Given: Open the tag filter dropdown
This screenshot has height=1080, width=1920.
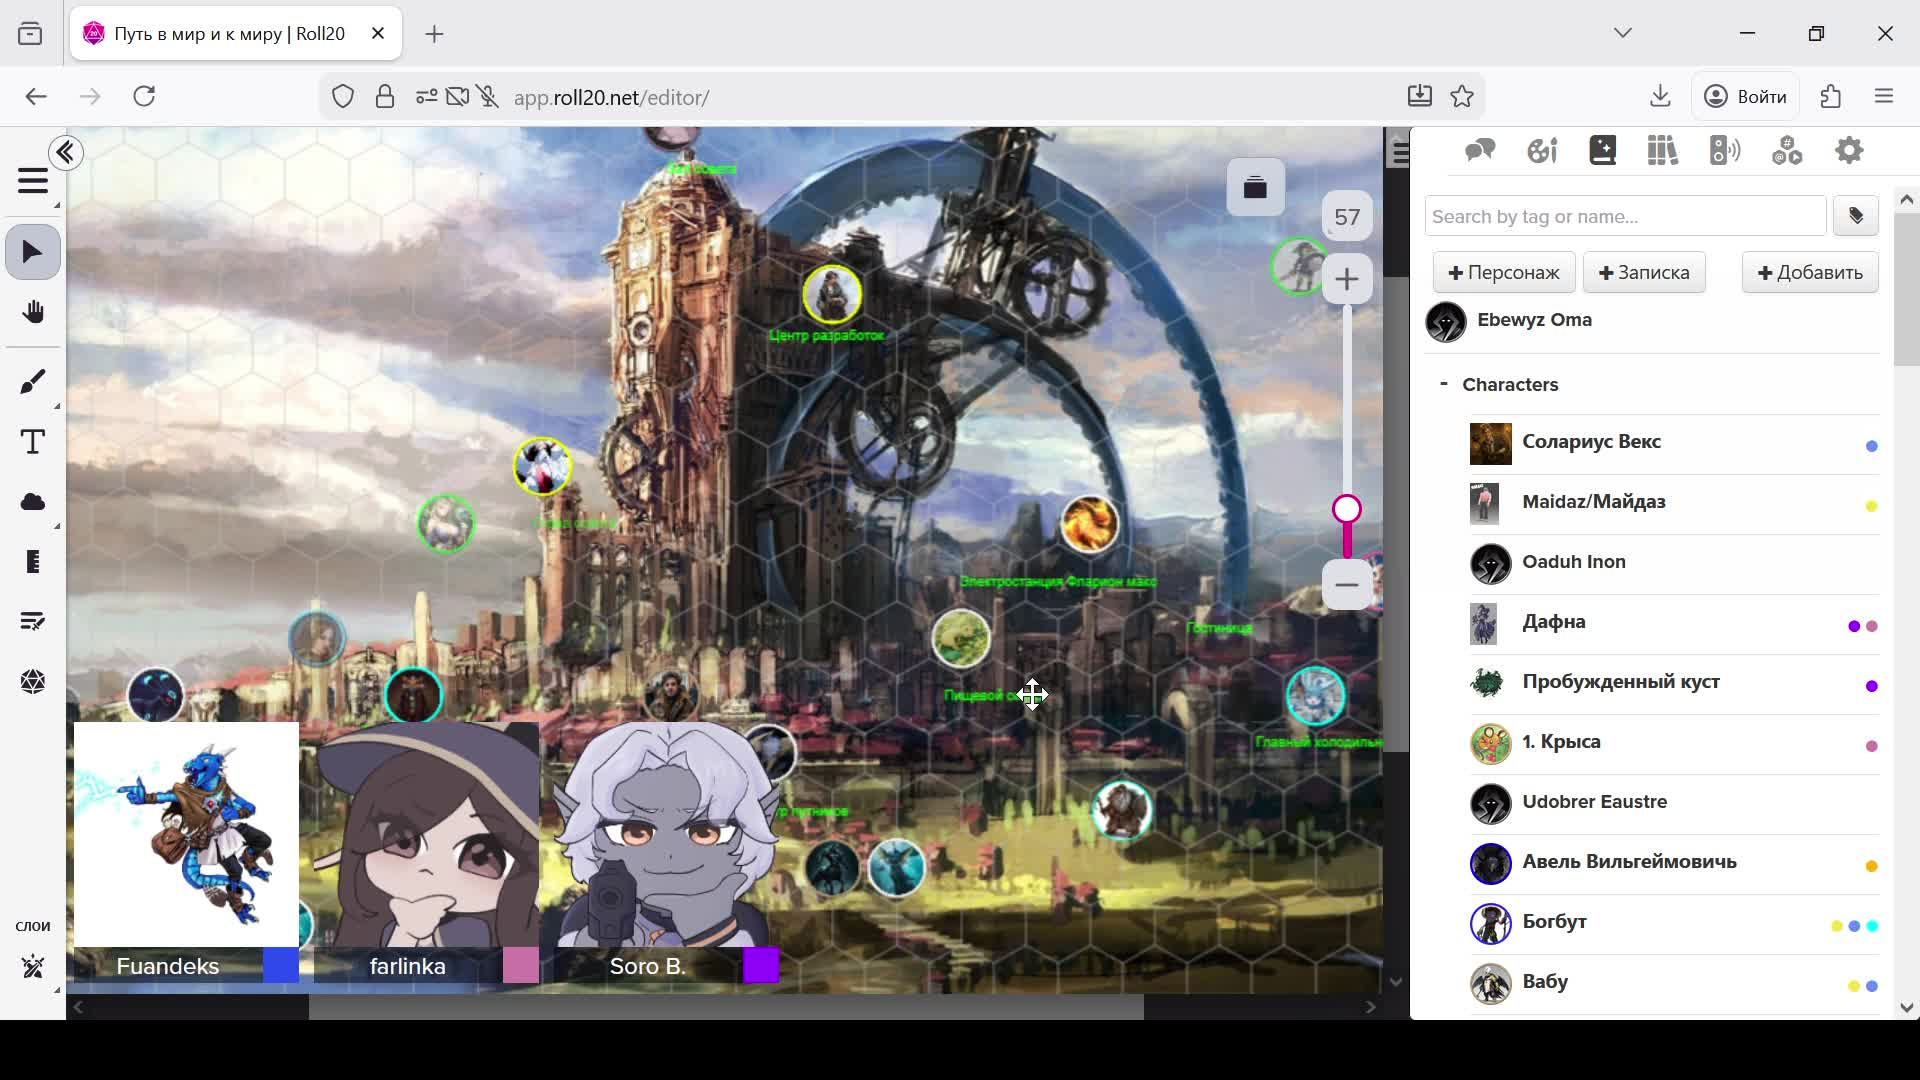Looking at the screenshot, I should tap(1856, 216).
